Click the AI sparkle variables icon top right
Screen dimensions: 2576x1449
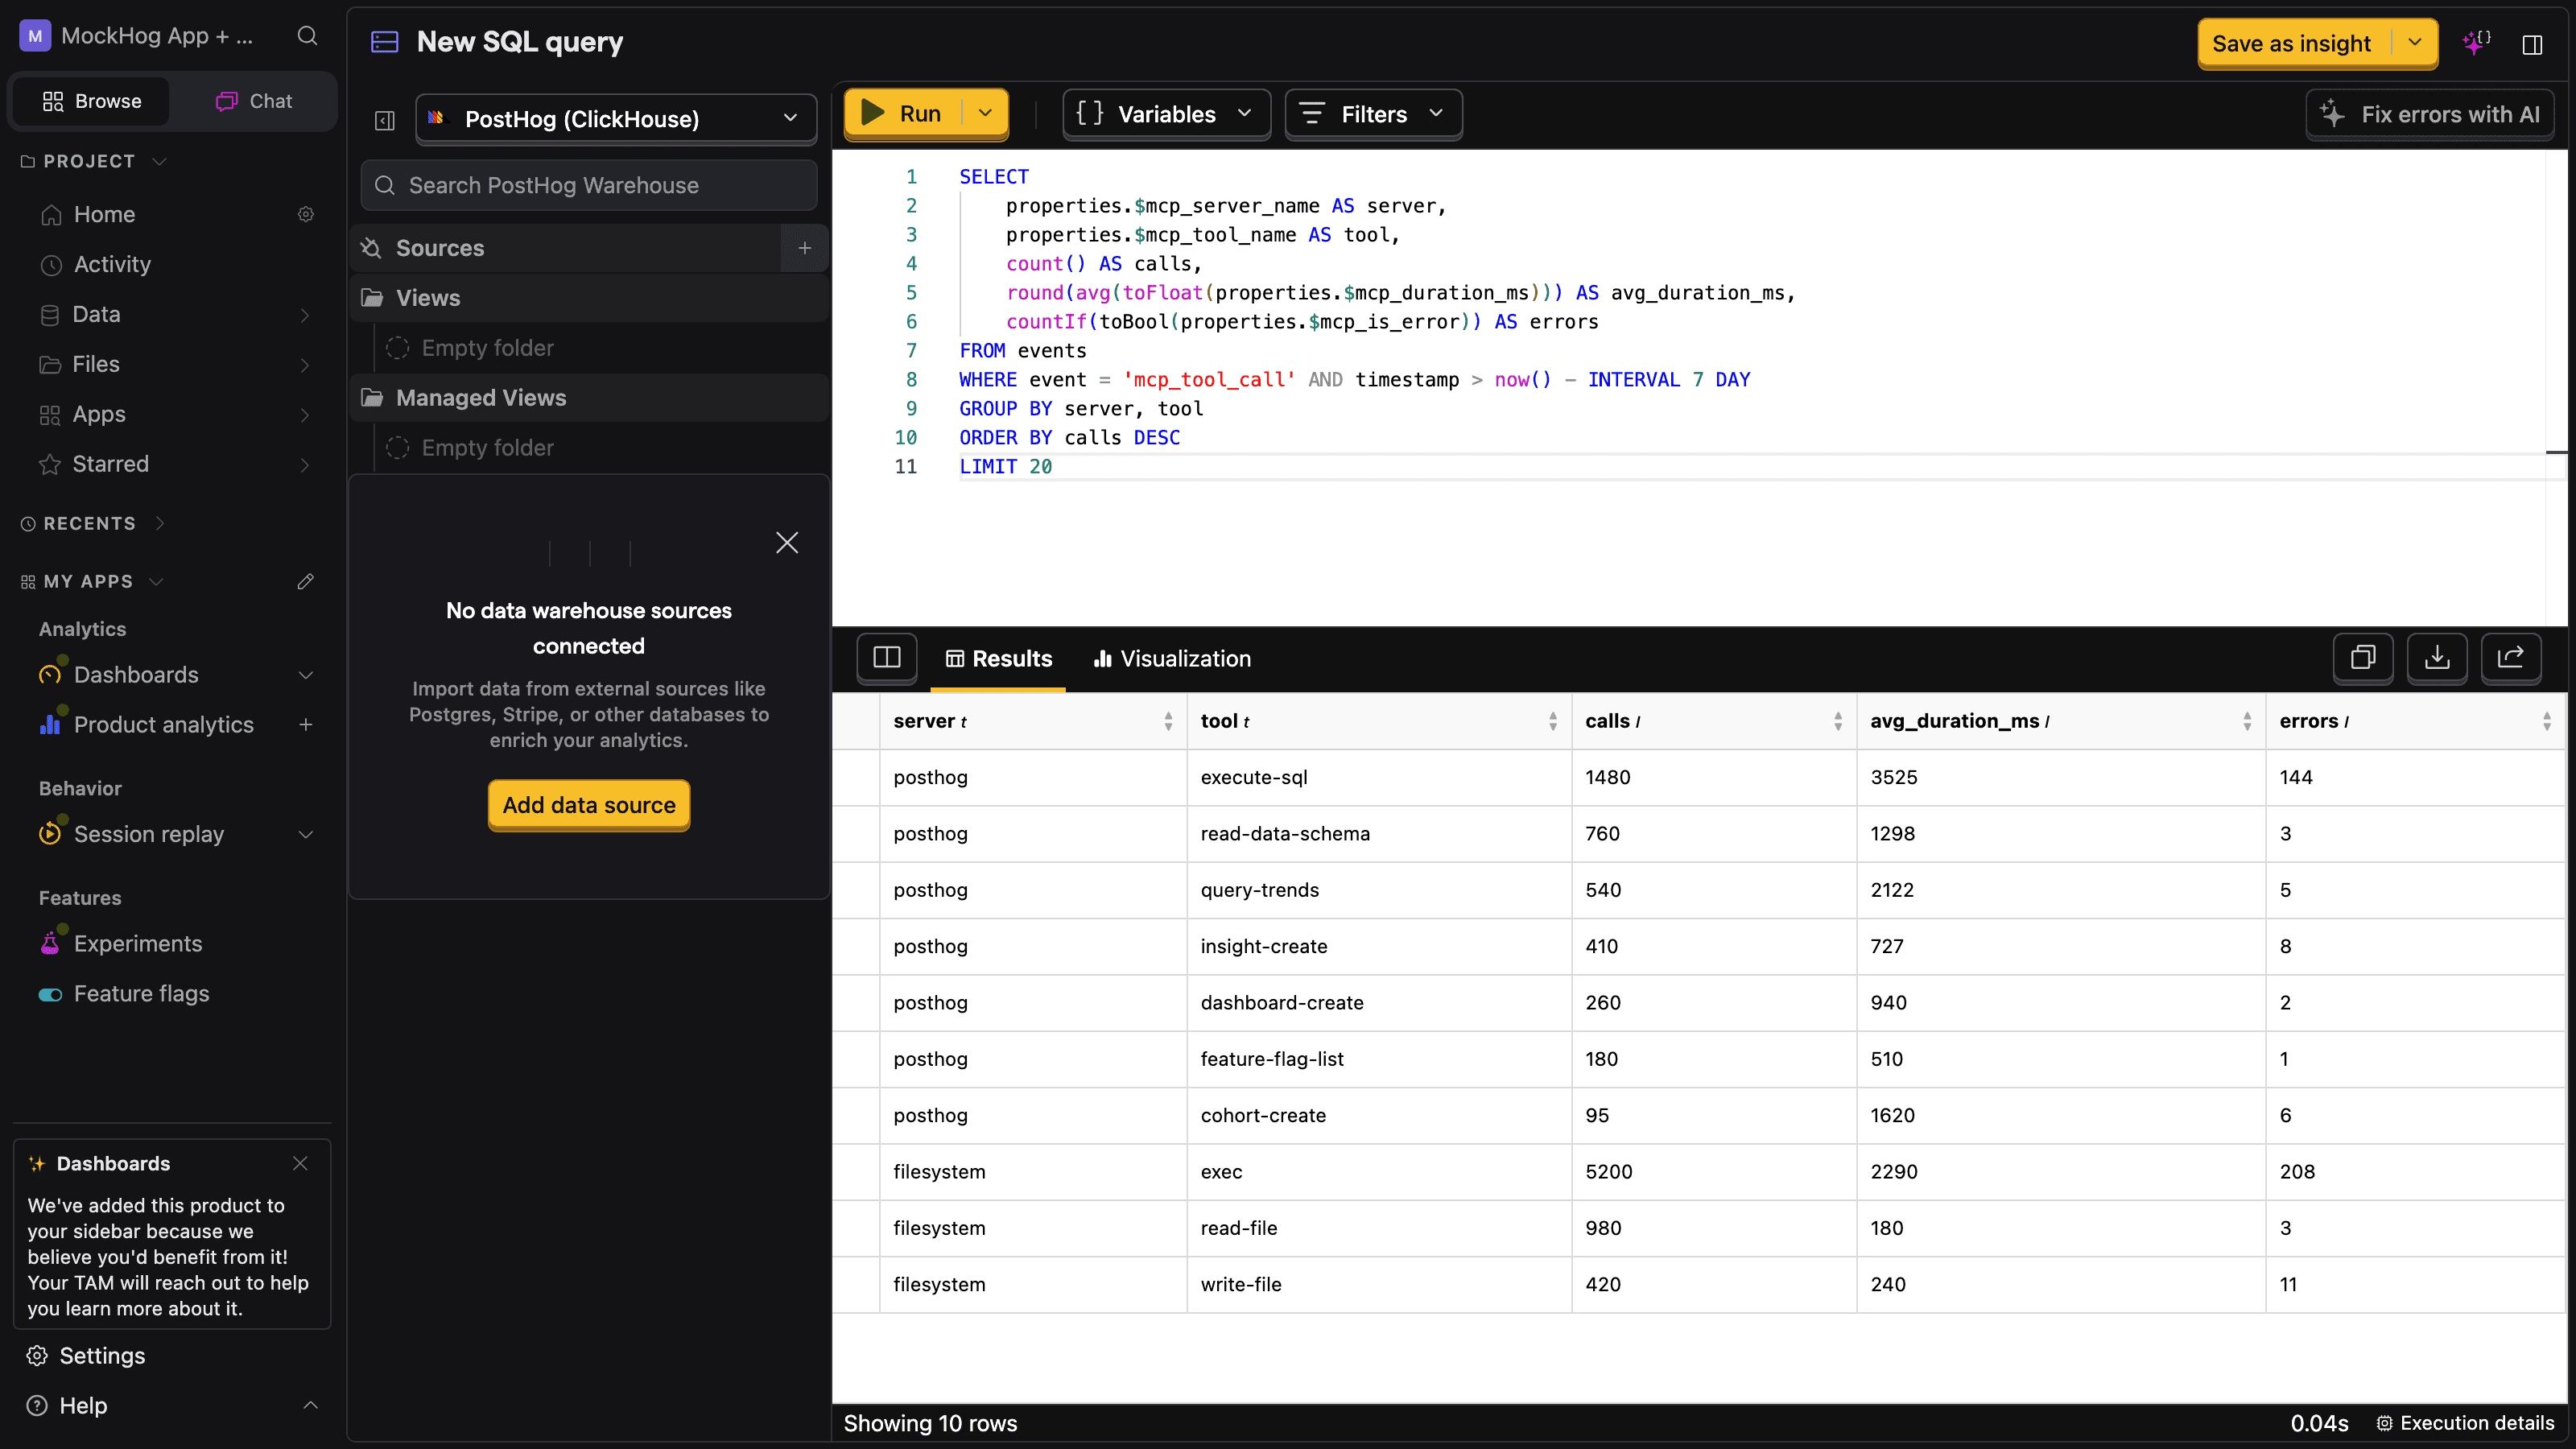(2476, 43)
